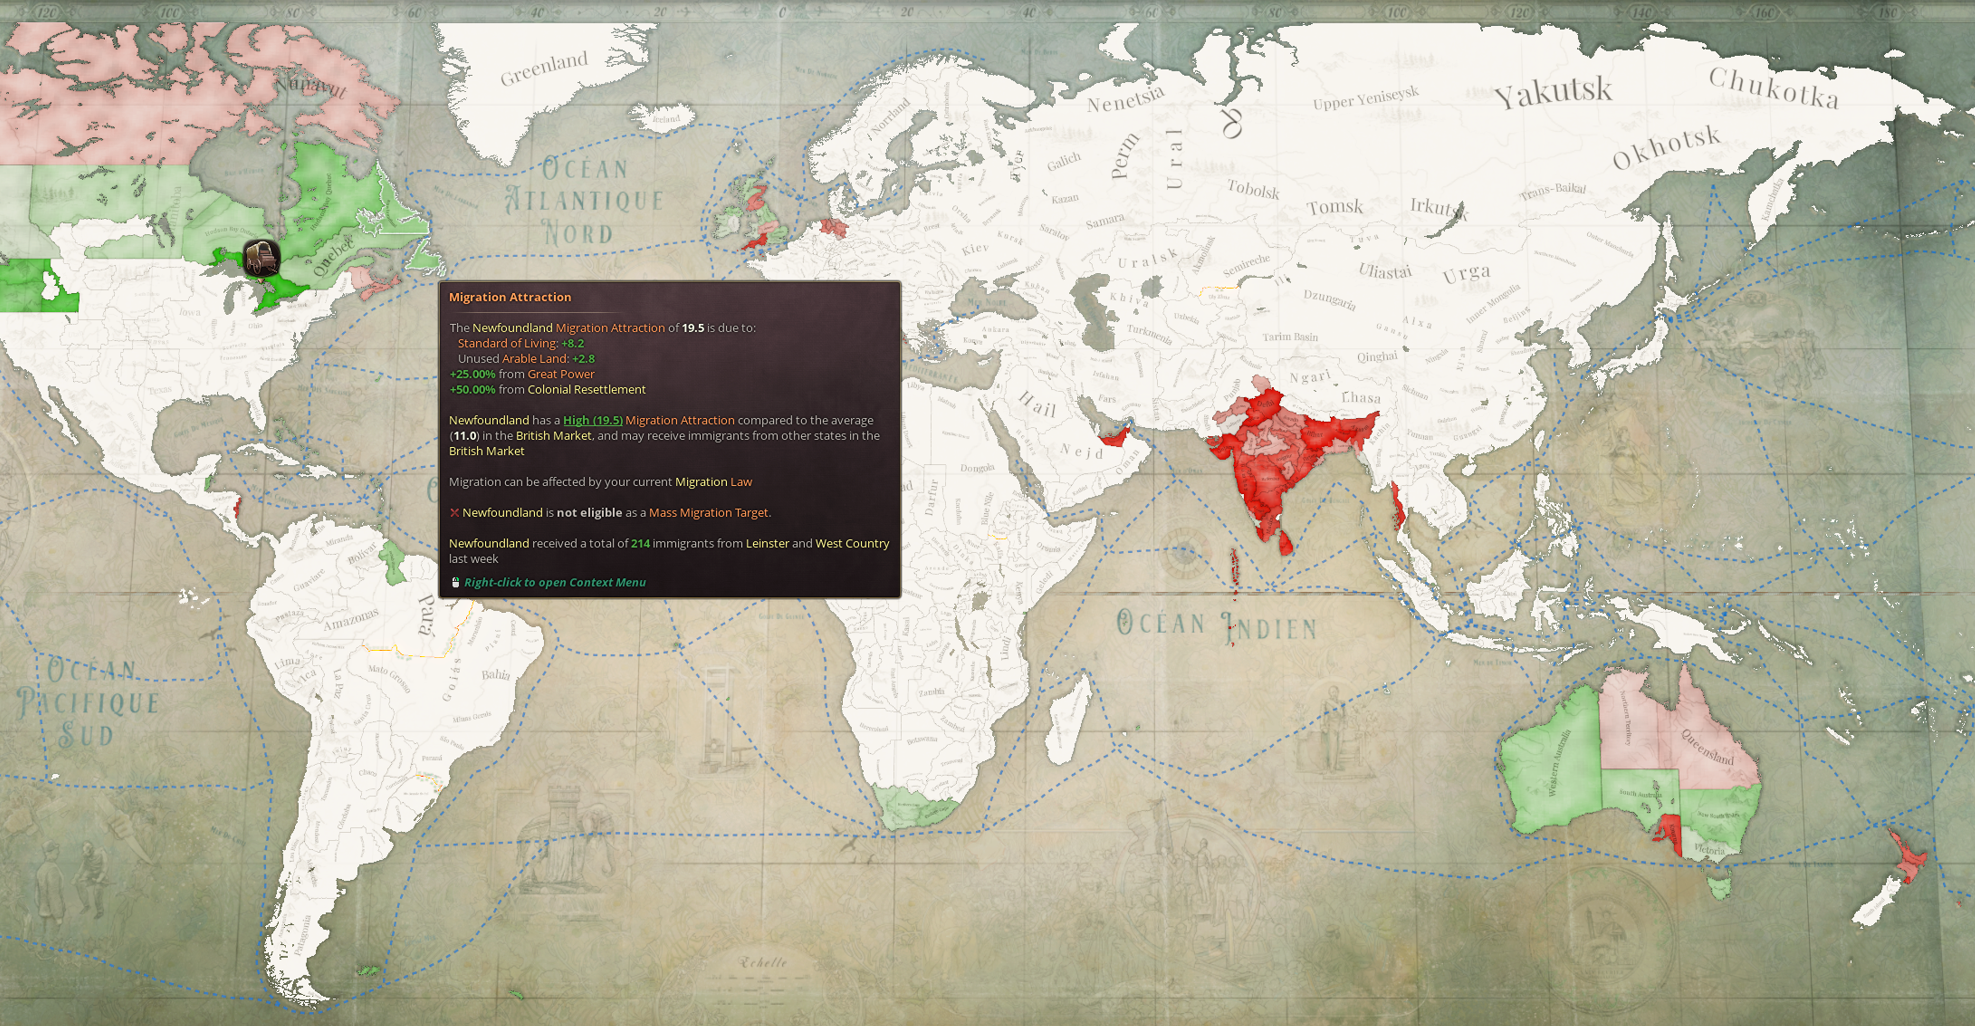This screenshot has height=1026, width=1975.
Task: Click the Migration Attraction tooltip title
Action: [x=510, y=297]
